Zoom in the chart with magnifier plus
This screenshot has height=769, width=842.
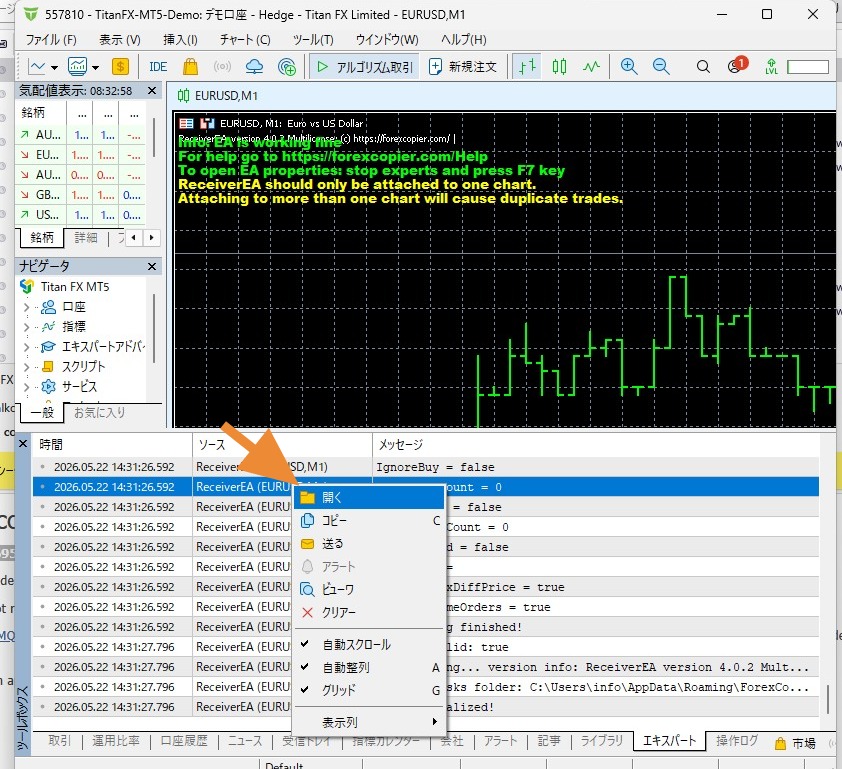[629, 67]
